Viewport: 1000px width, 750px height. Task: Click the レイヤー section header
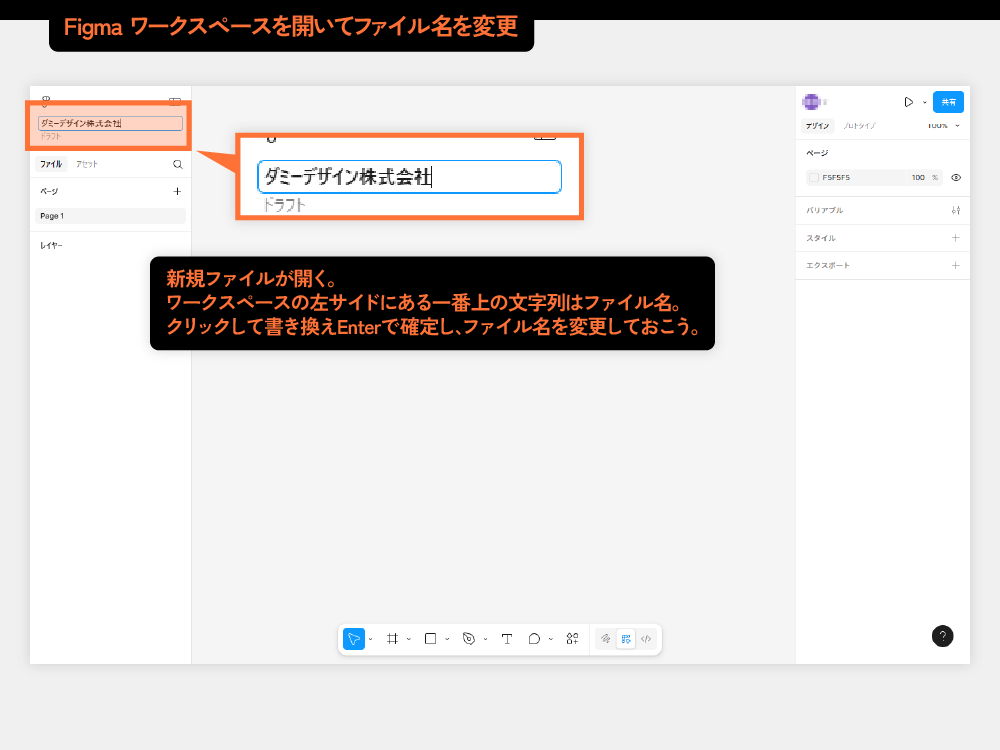click(51, 246)
